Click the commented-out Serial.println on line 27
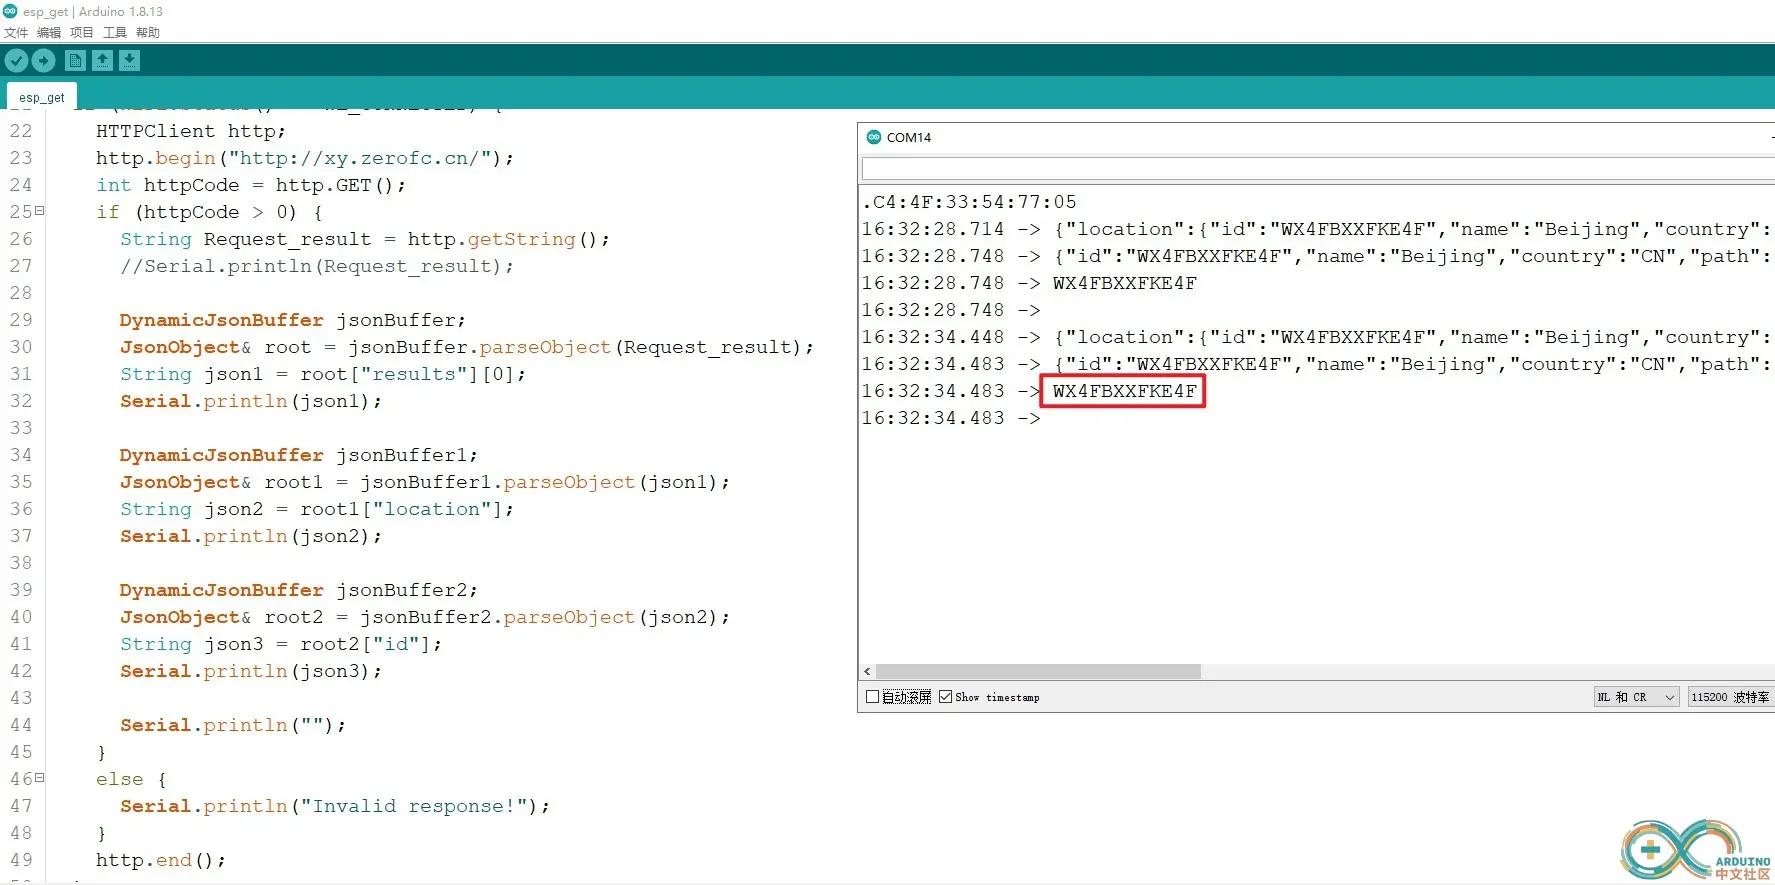The image size is (1775, 885). point(317,266)
